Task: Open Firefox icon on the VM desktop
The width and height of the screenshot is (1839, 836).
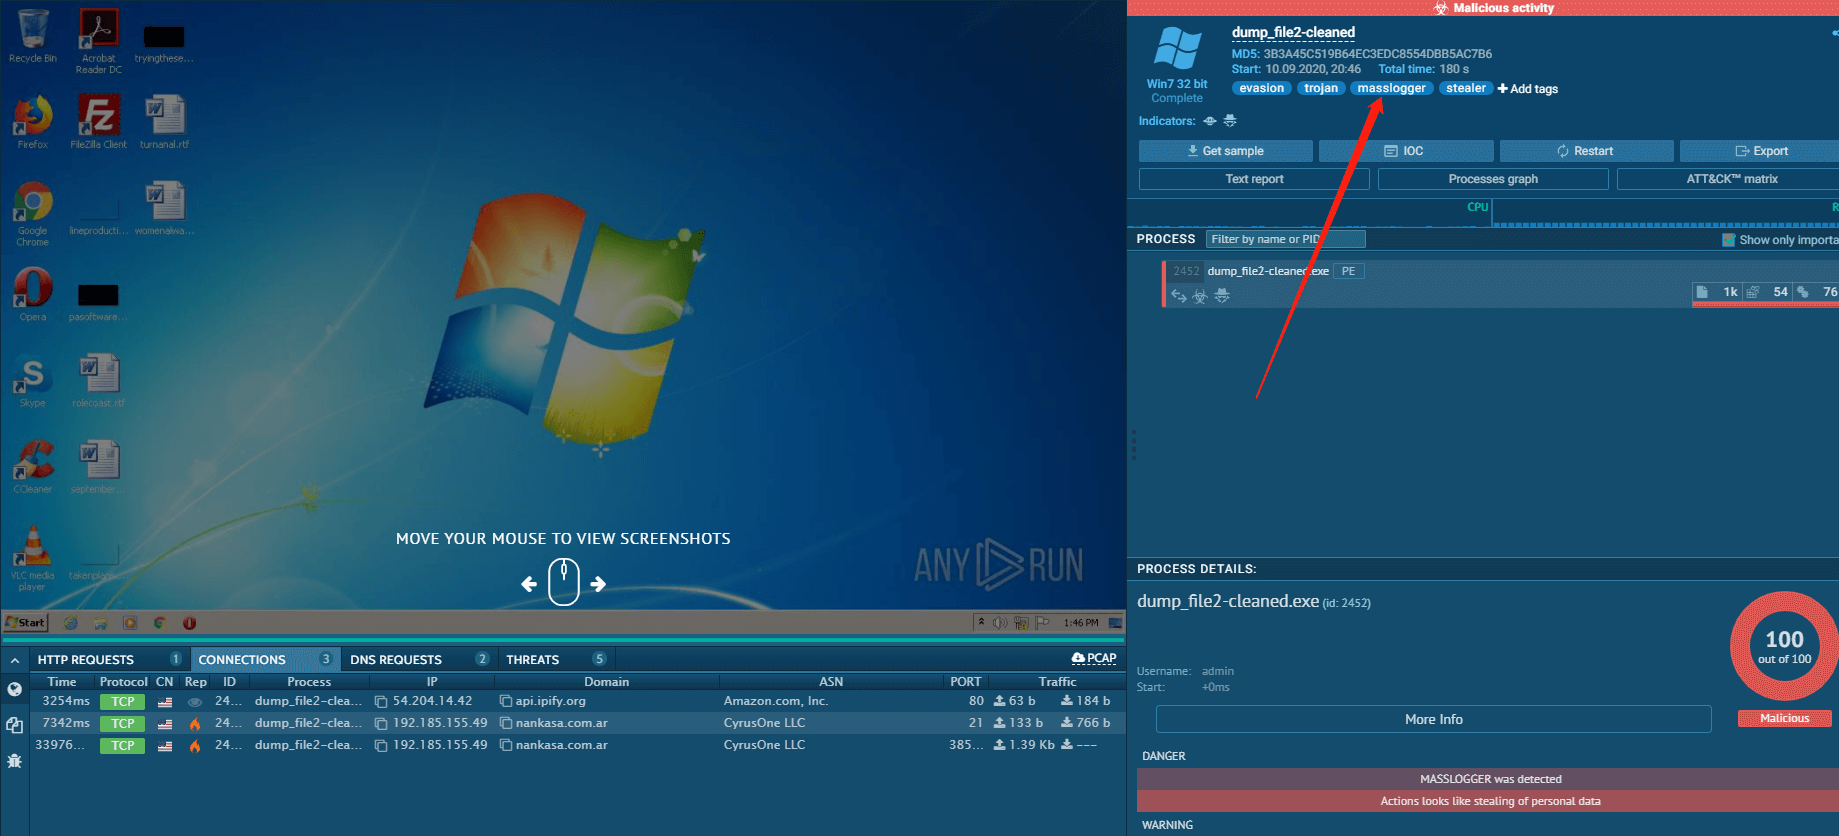Action: (33, 122)
